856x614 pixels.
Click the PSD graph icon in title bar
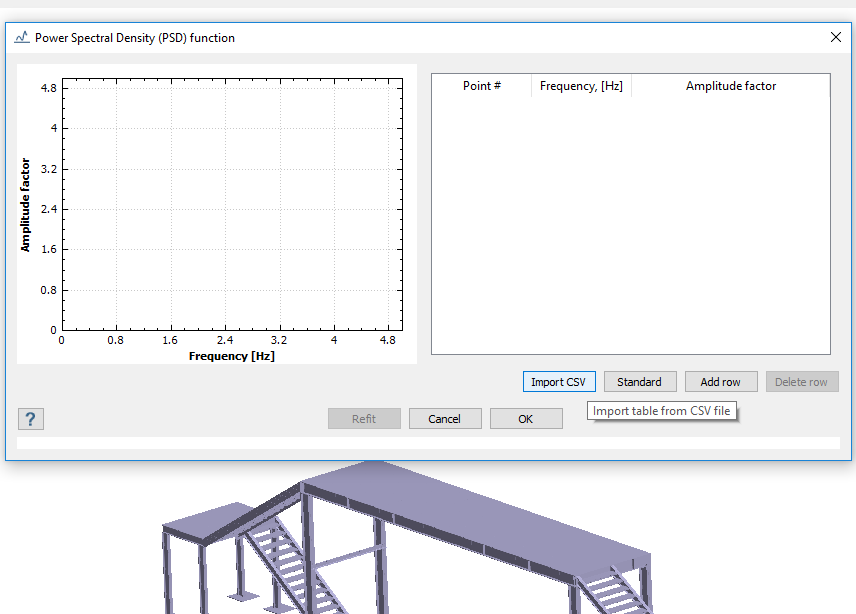click(21, 38)
